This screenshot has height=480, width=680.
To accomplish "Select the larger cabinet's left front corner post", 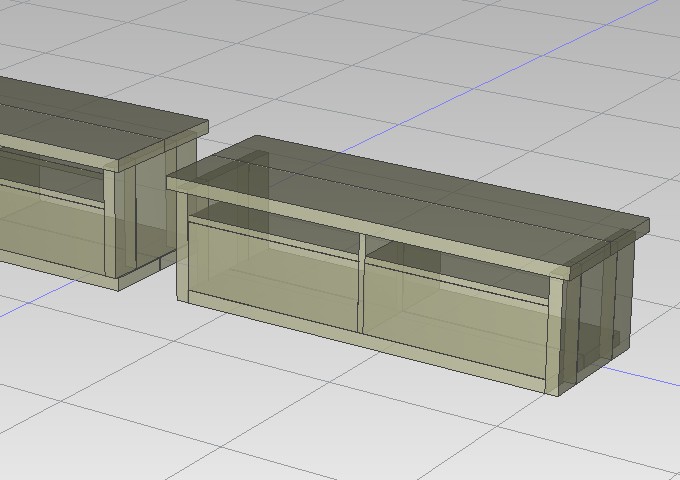I will (x=182, y=245).
